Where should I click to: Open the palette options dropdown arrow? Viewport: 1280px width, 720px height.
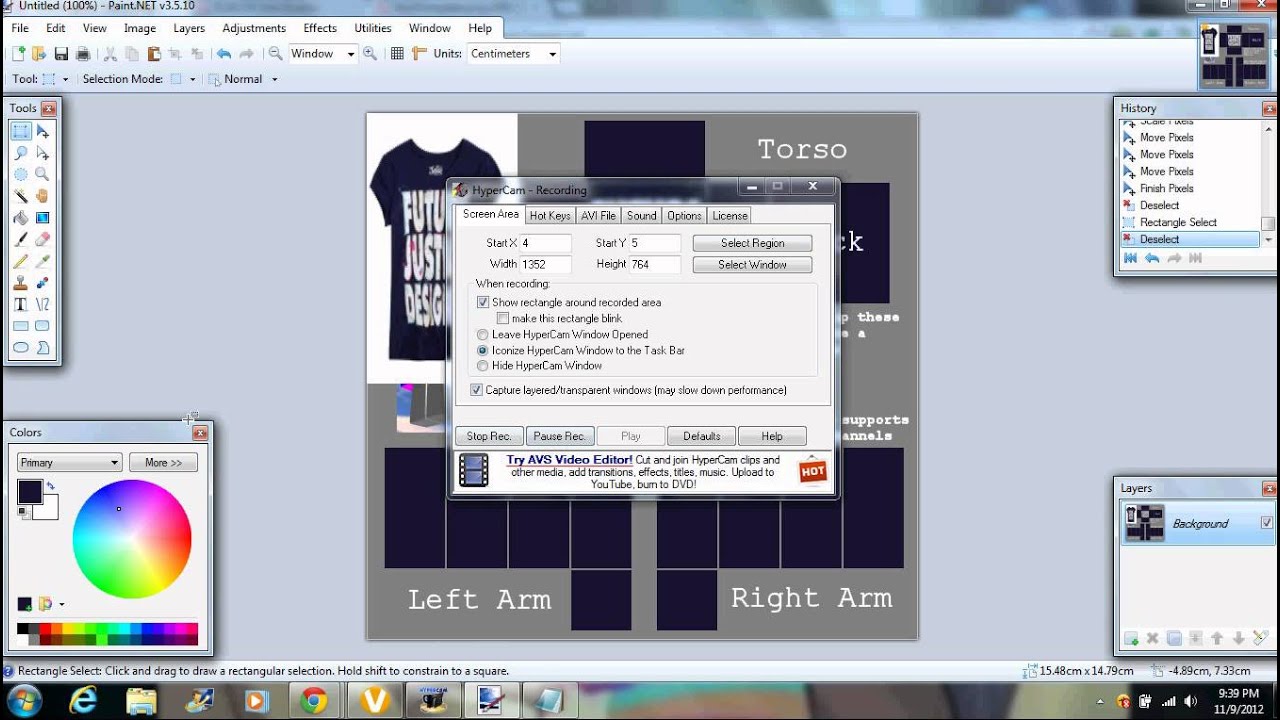(61, 605)
